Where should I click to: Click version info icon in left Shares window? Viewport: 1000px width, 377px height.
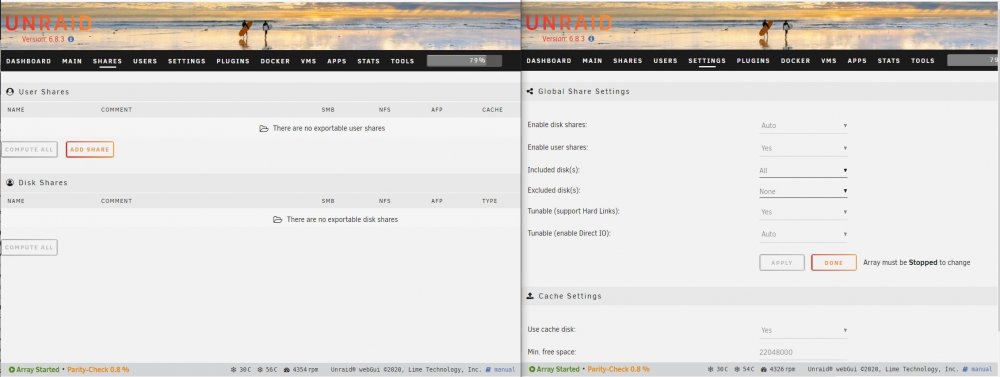(71, 39)
